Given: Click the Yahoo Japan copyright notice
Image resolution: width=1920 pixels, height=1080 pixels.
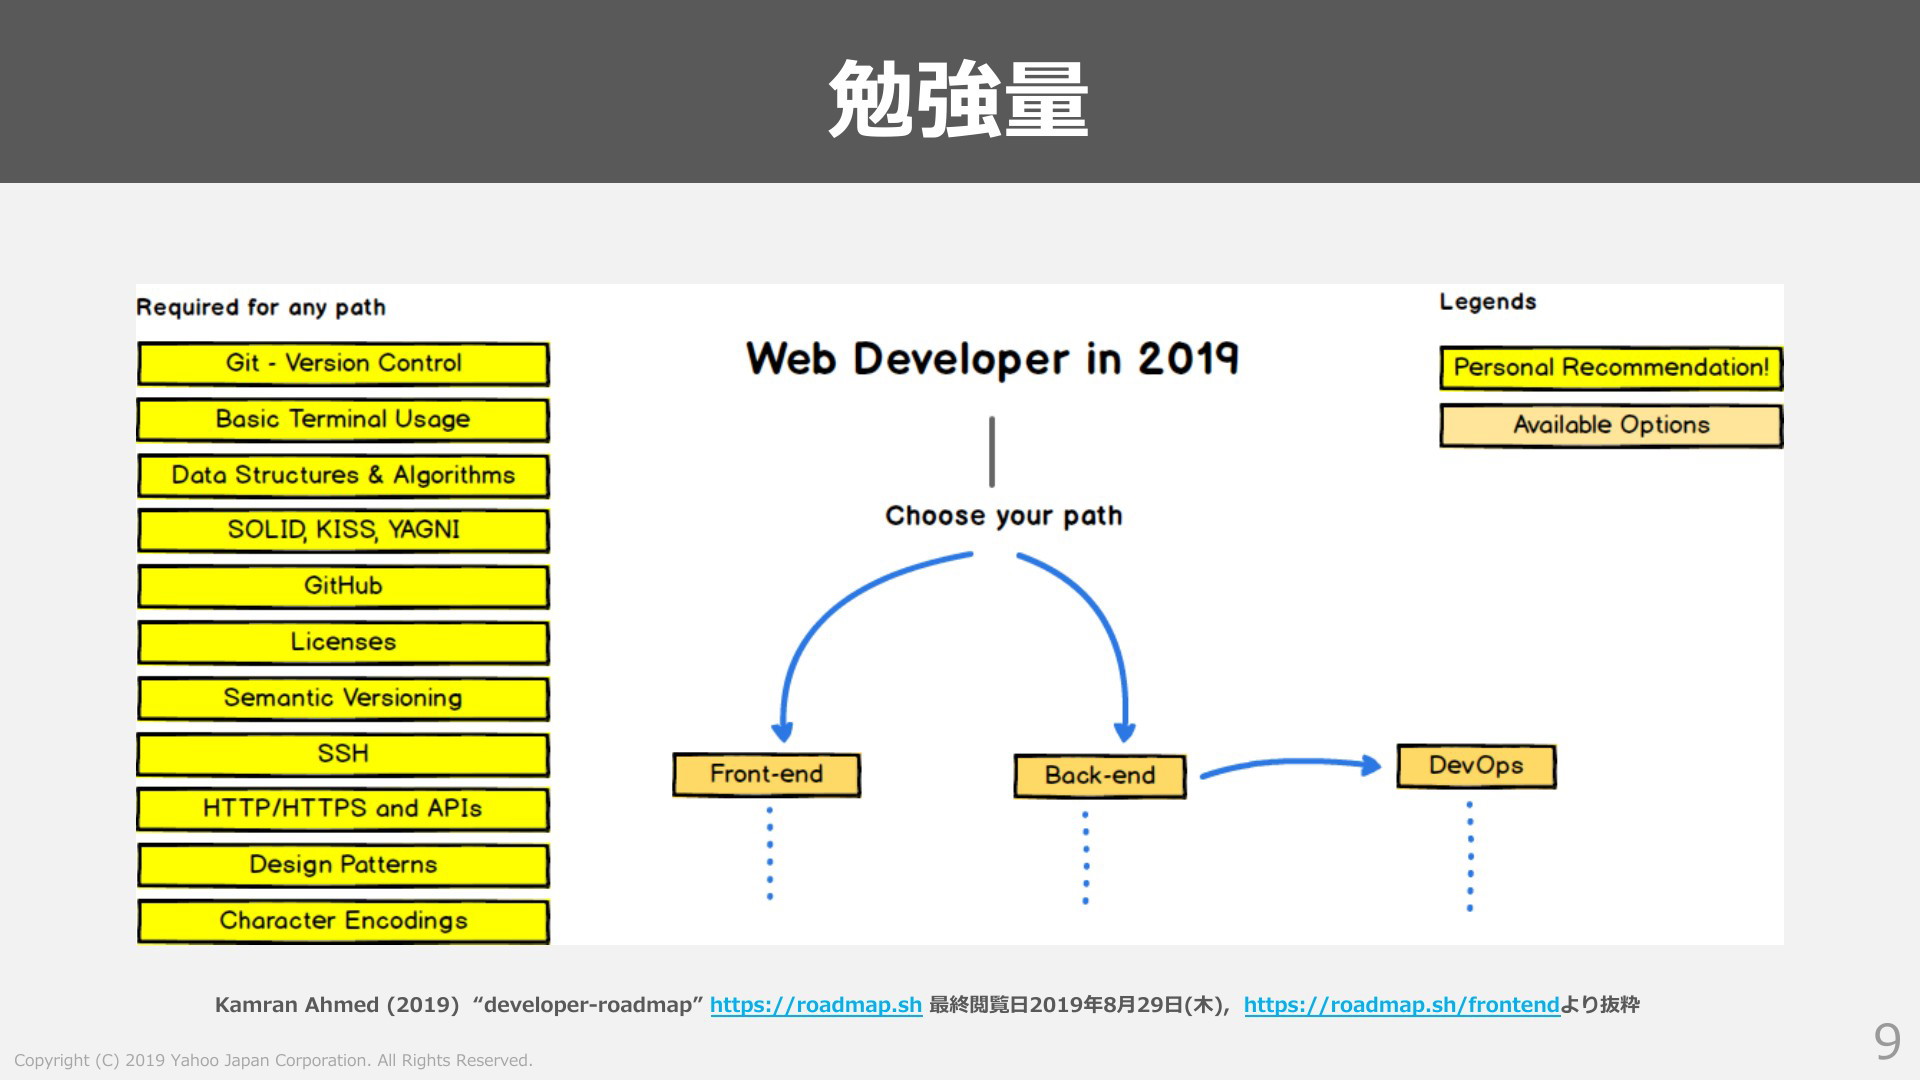Looking at the screenshot, I should 273,1060.
